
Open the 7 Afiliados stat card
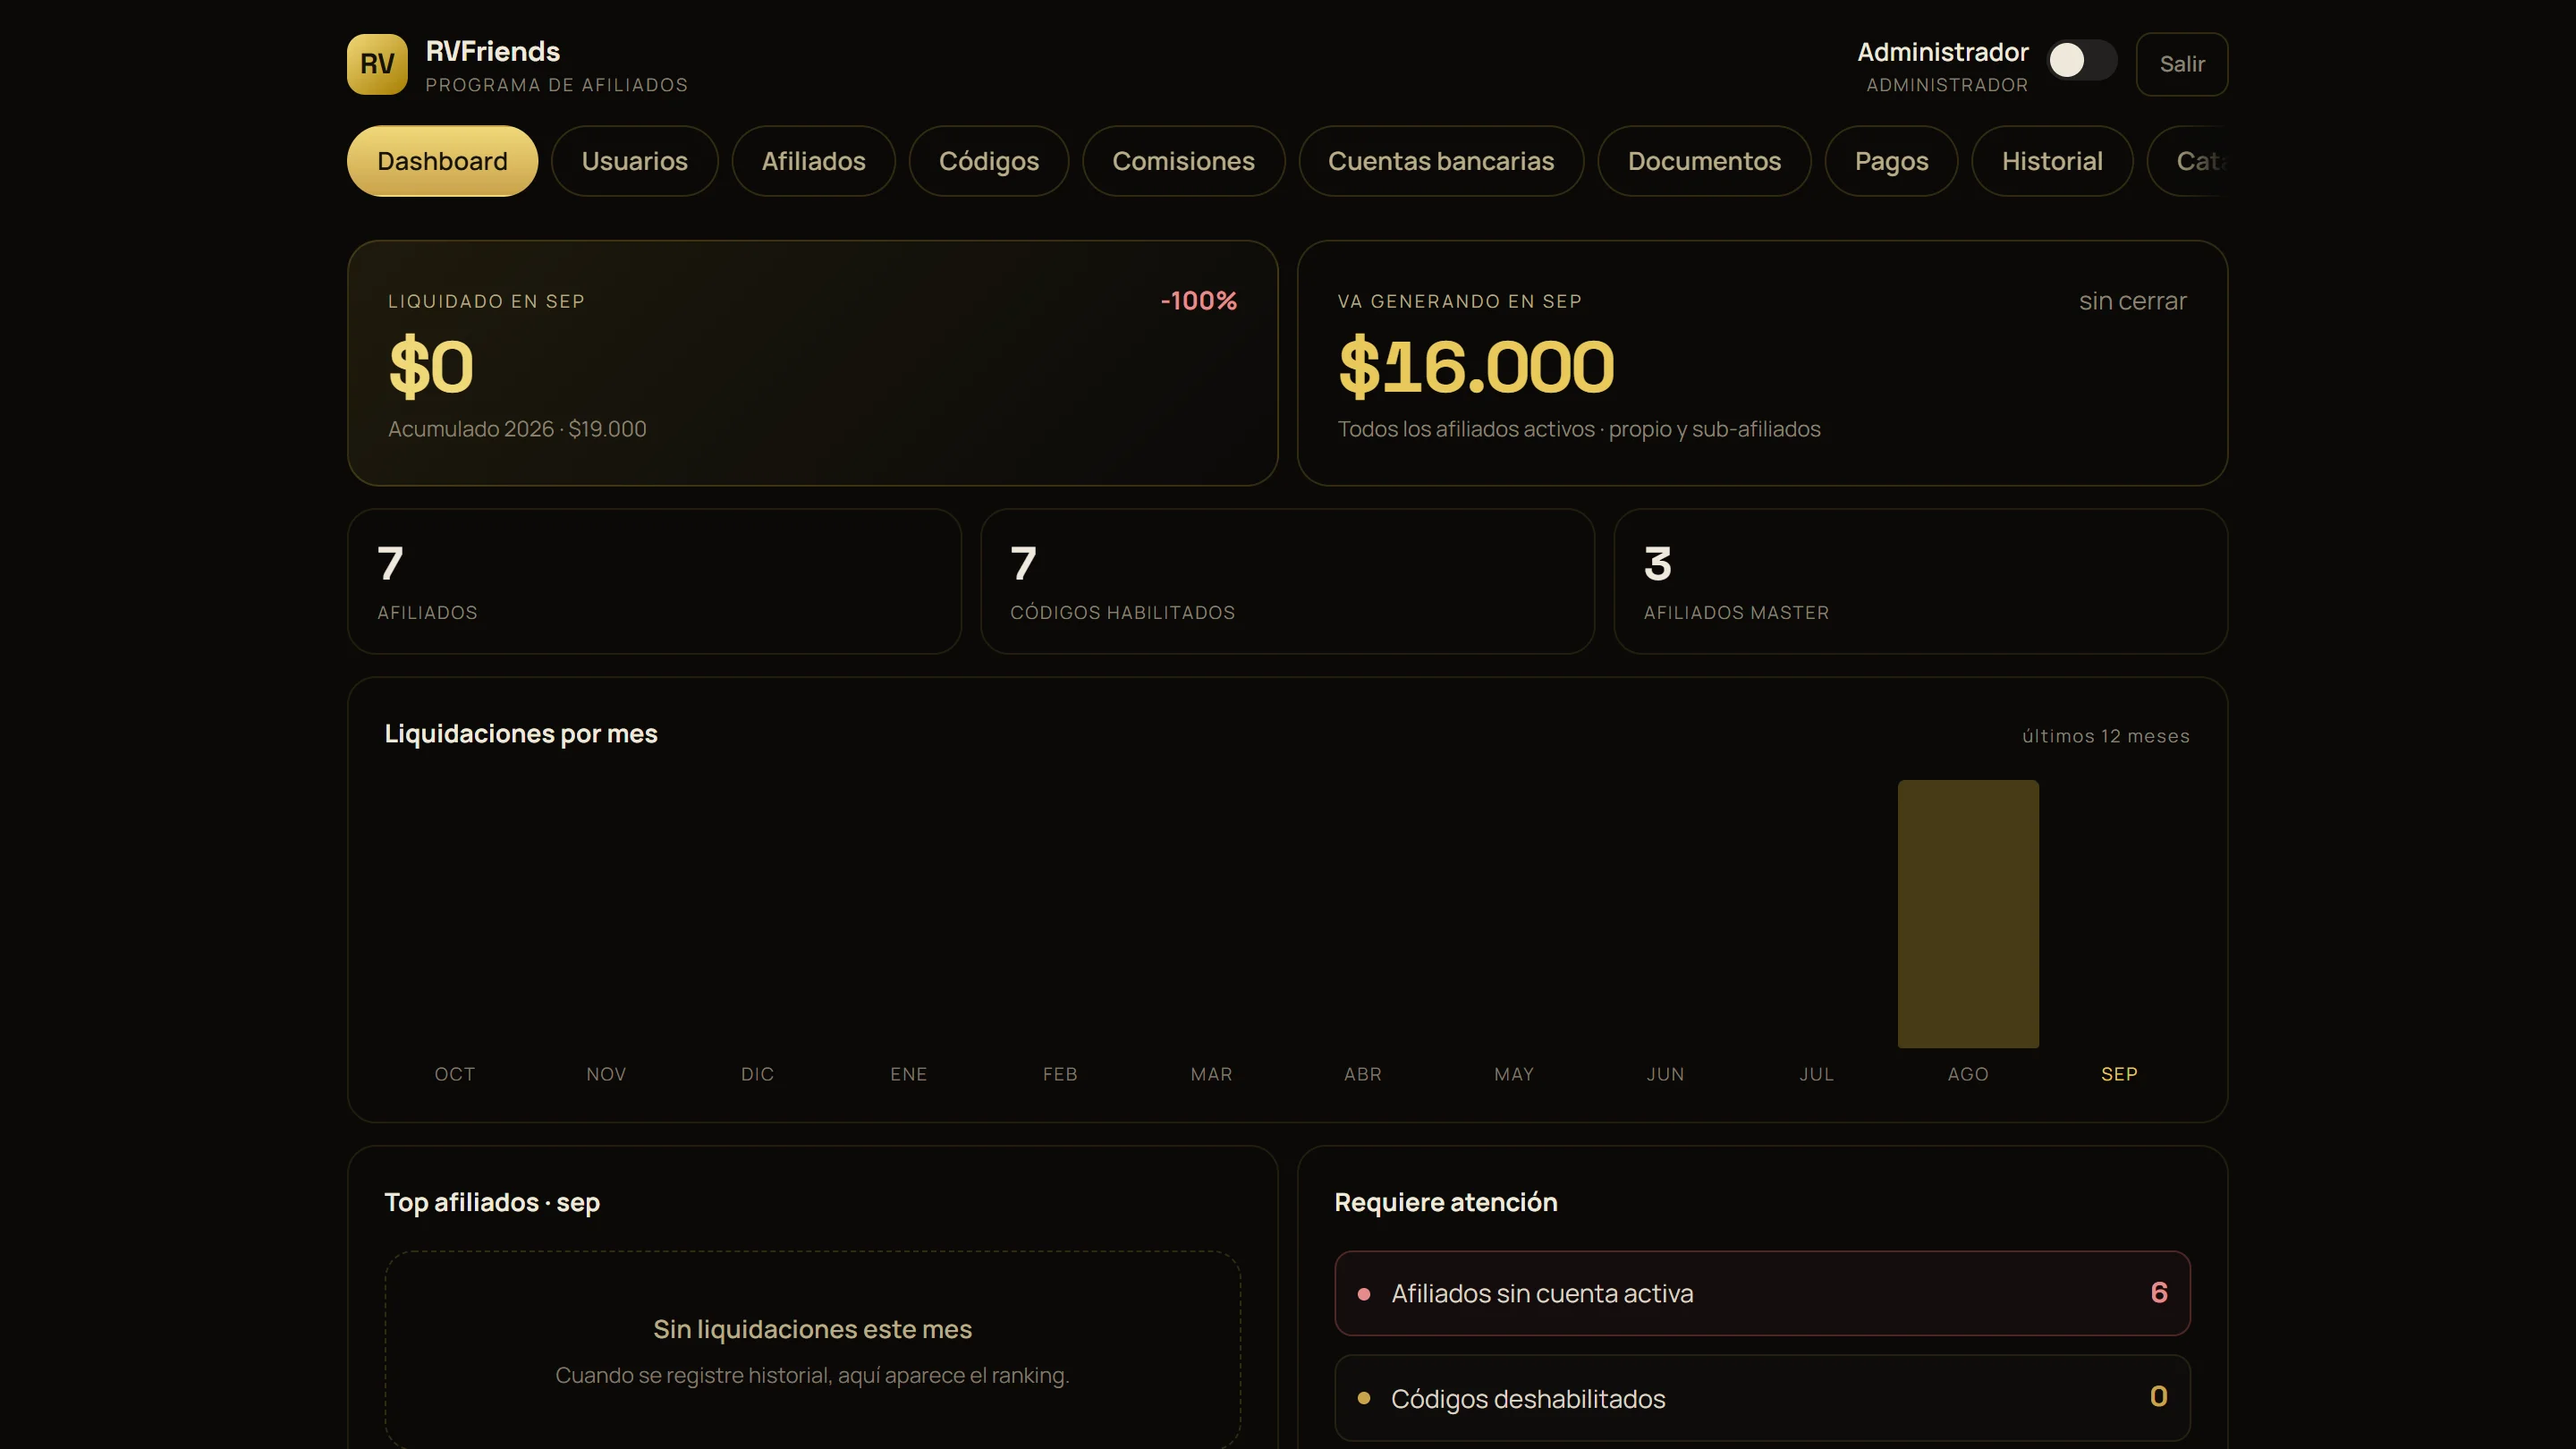[x=654, y=582]
